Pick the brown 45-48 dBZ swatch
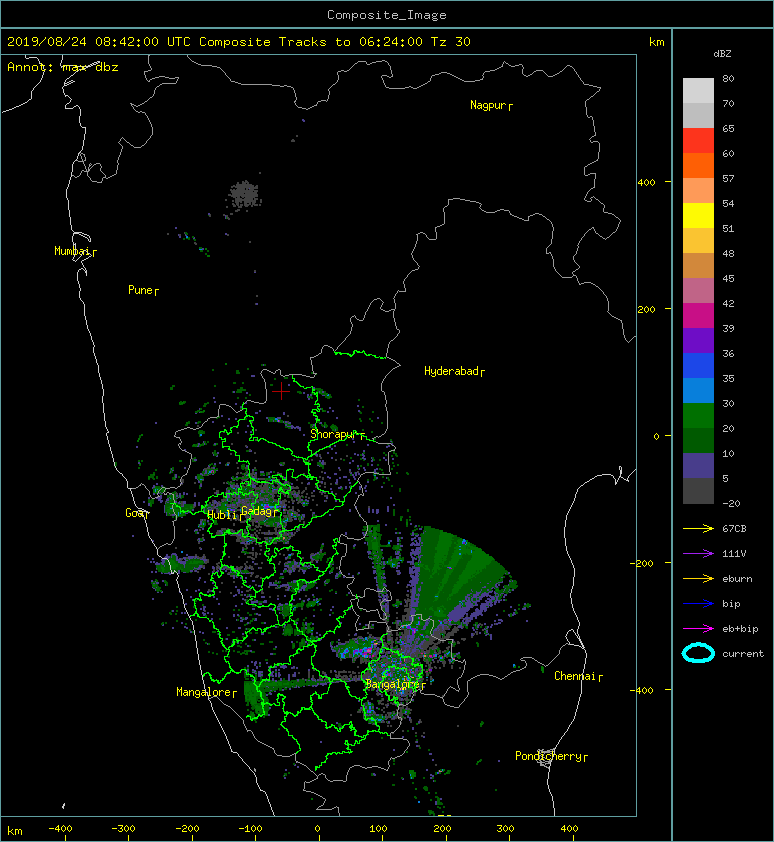Image resolution: width=774 pixels, height=842 pixels. click(x=698, y=265)
